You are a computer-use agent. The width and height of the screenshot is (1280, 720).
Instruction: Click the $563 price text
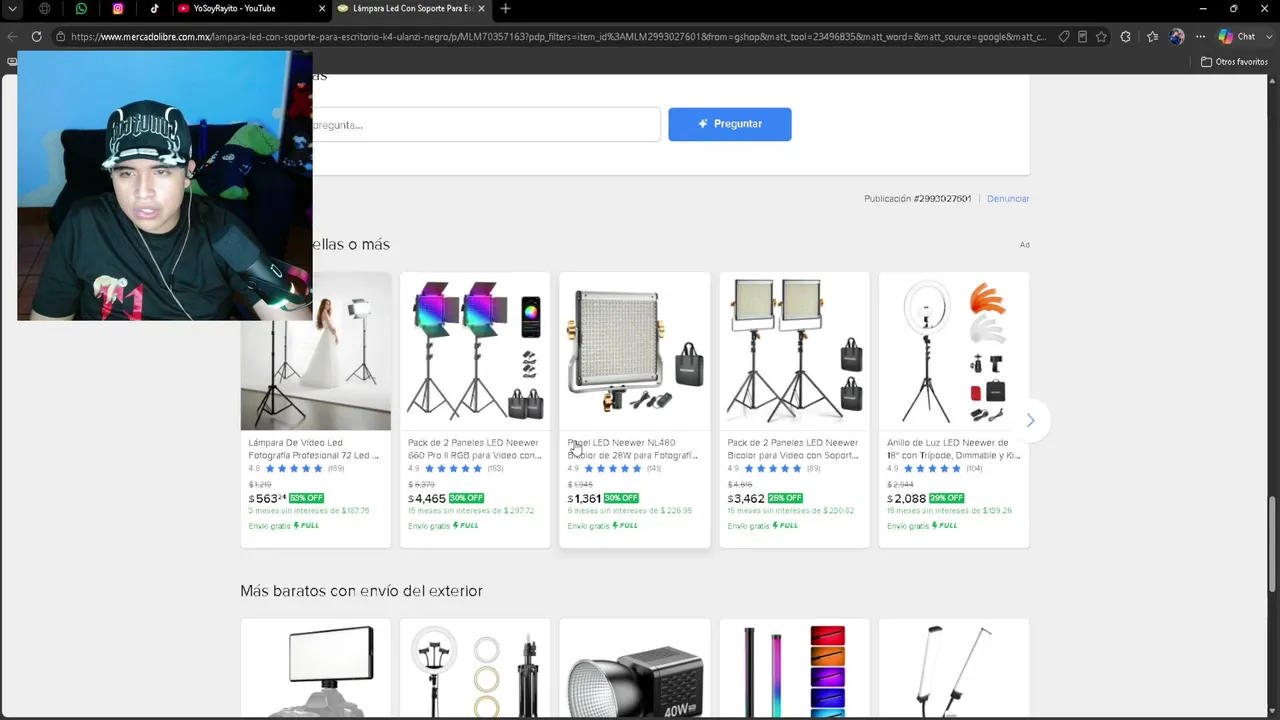pyautogui.click(x=267, y=498)
